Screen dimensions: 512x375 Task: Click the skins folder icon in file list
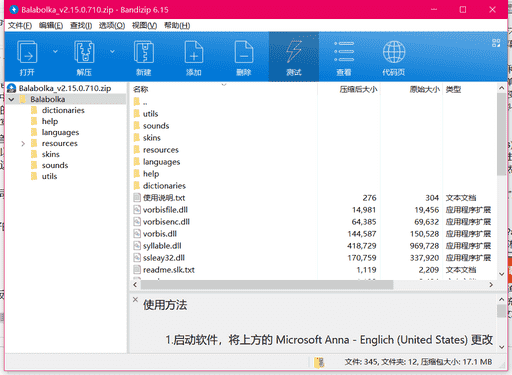[137, 138]
